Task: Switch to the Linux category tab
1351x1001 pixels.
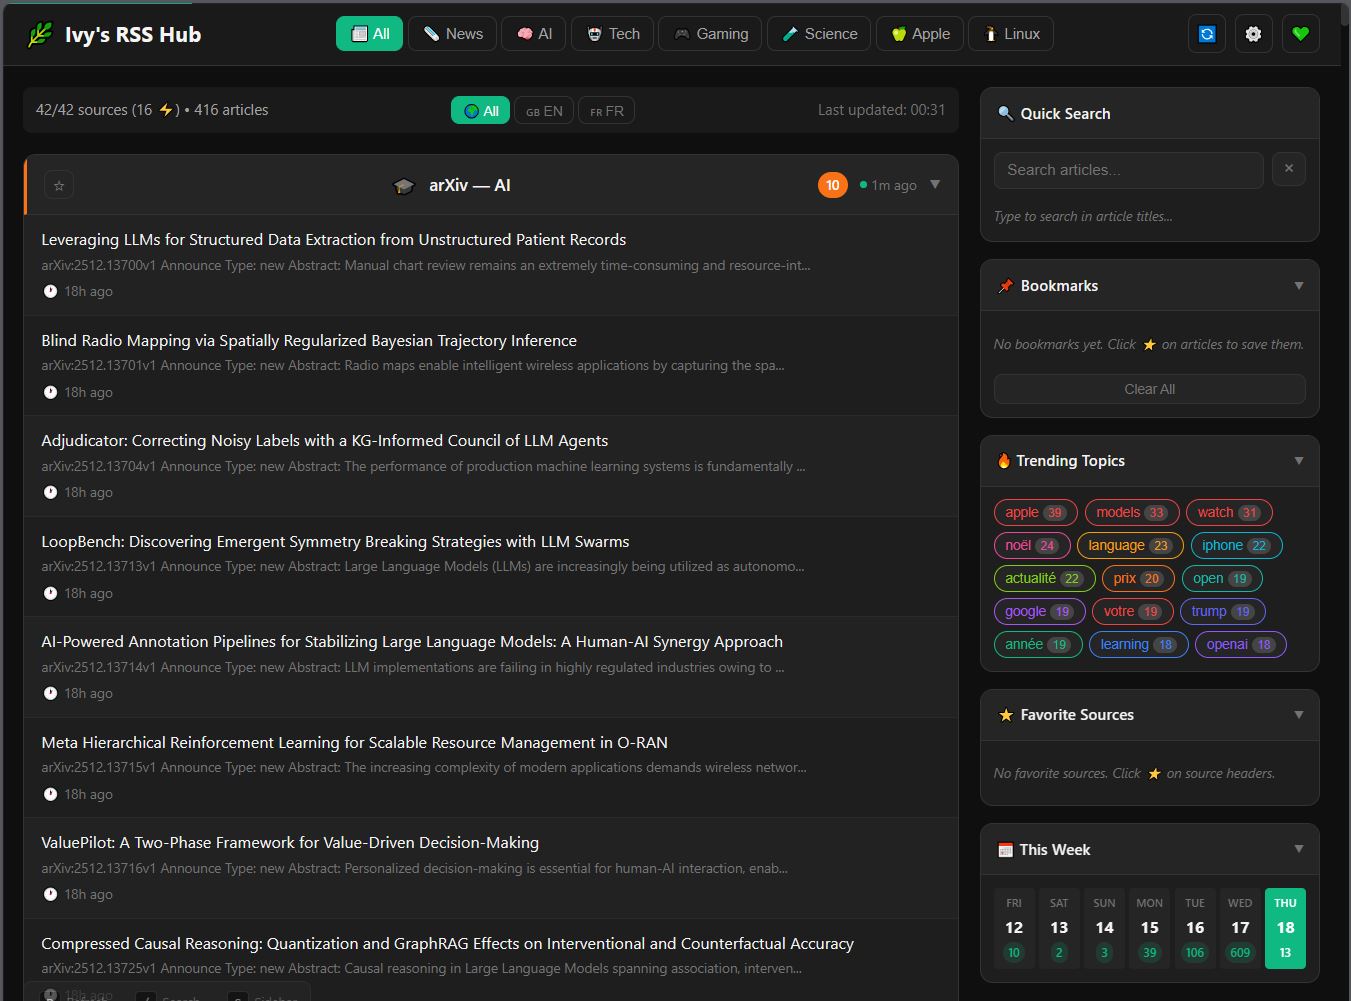Action: (1012, 34)
